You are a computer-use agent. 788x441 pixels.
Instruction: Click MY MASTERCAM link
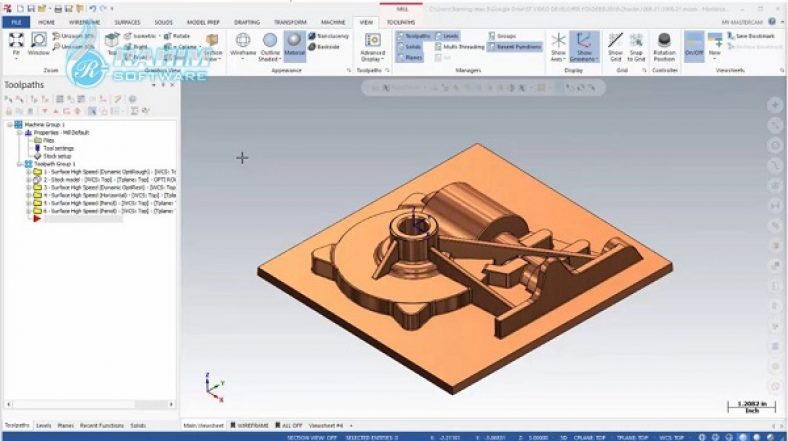tap(742, 22)
